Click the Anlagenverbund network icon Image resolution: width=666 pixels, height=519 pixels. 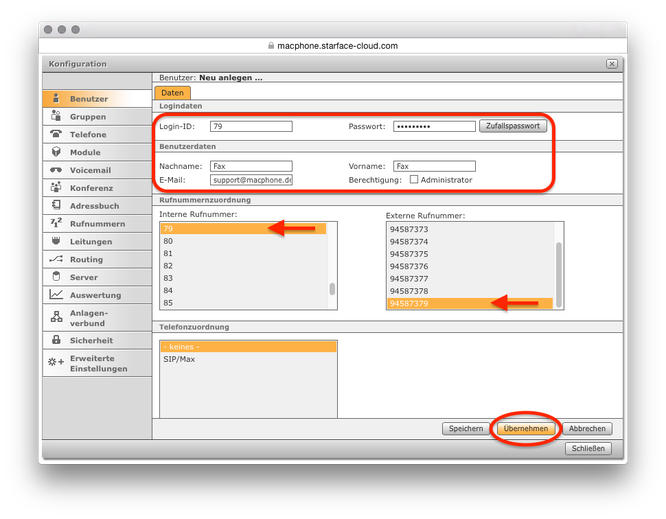pos(56,317)
